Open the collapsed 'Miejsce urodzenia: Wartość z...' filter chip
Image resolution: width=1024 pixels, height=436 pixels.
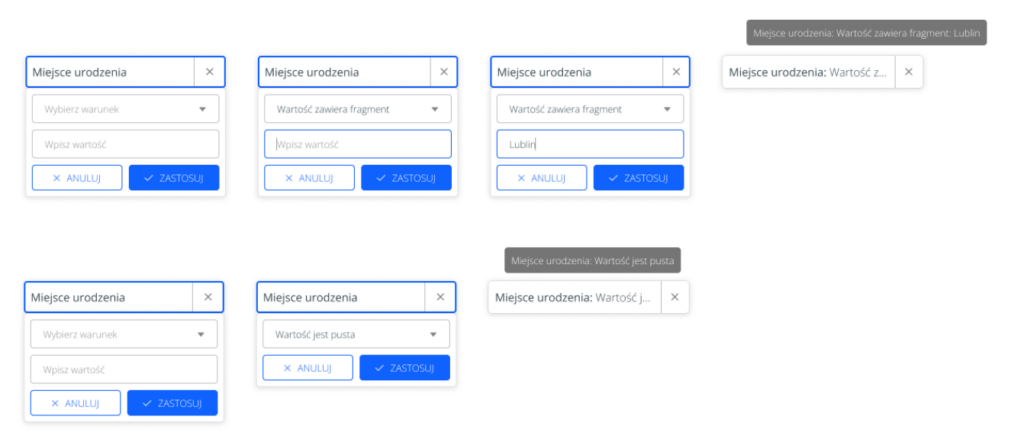(808, 72)
